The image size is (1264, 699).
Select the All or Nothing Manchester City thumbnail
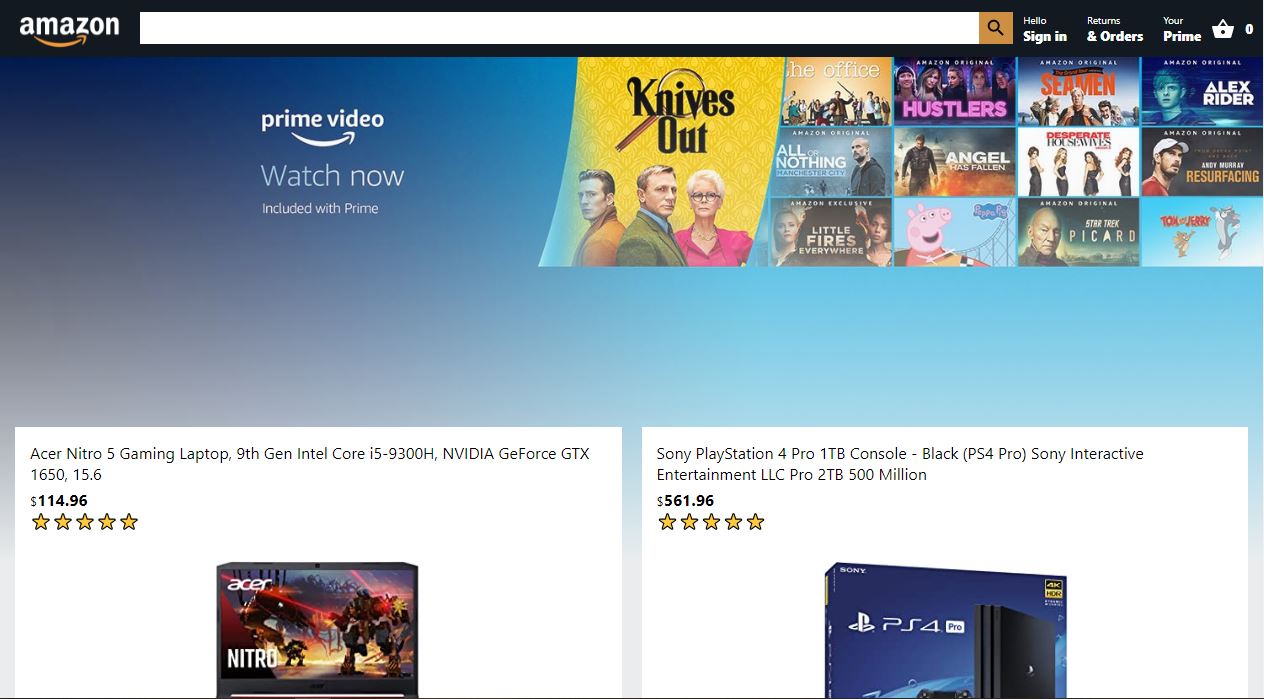(832, 162)
